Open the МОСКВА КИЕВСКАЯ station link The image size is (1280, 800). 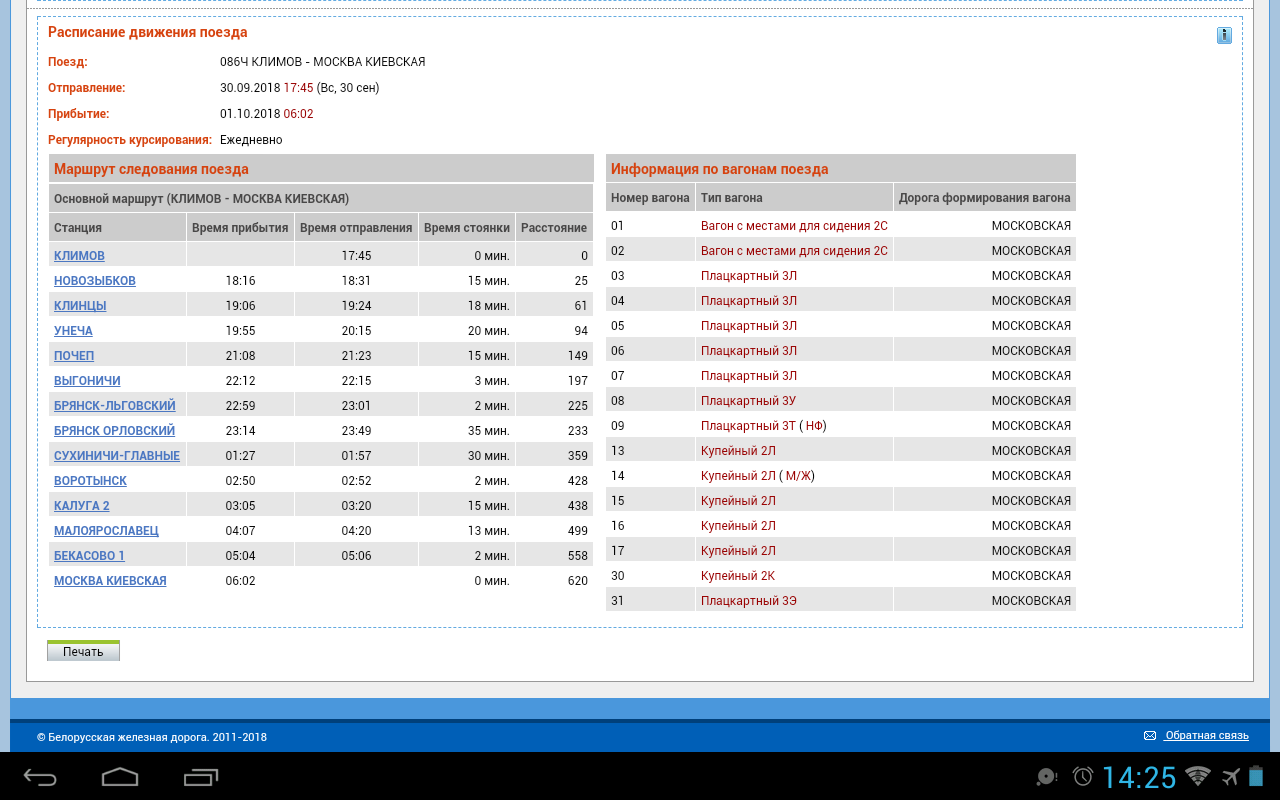point(110,581)
